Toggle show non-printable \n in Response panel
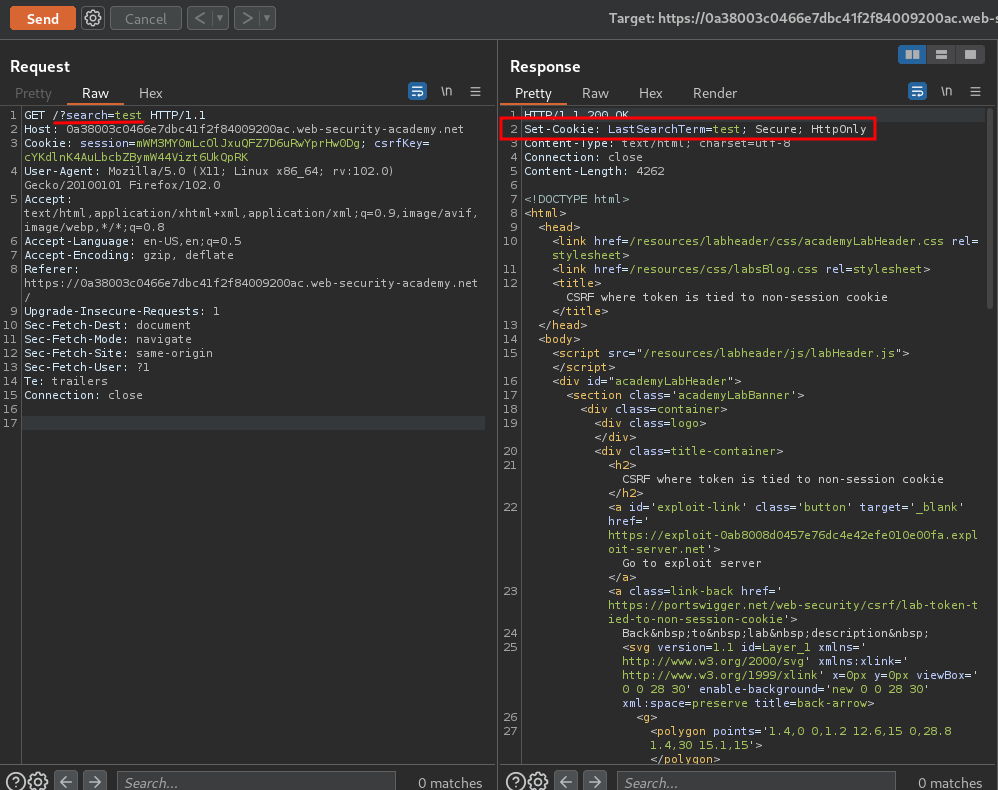The width and height of the screenshot is (998, 790). click(946, 92)
